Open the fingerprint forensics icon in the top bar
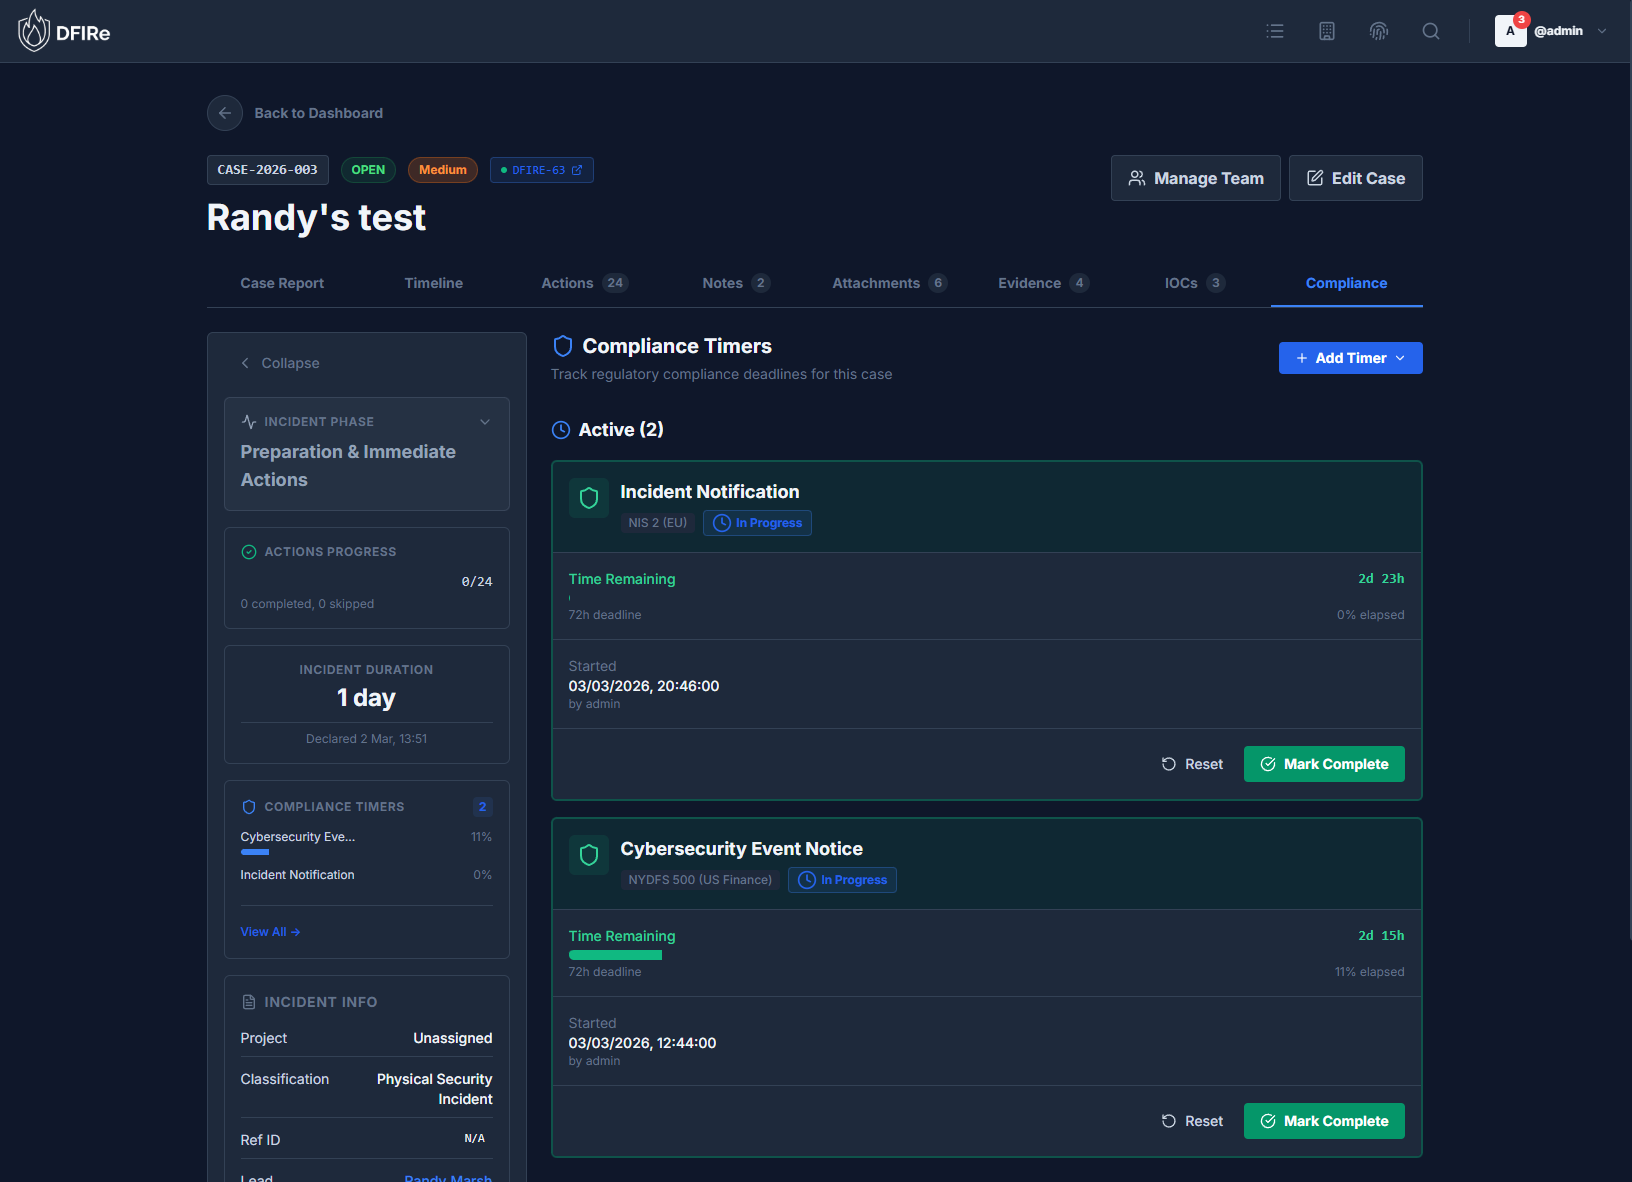Viewport: 1632px width, 1182px height. tap(1379, 31)
